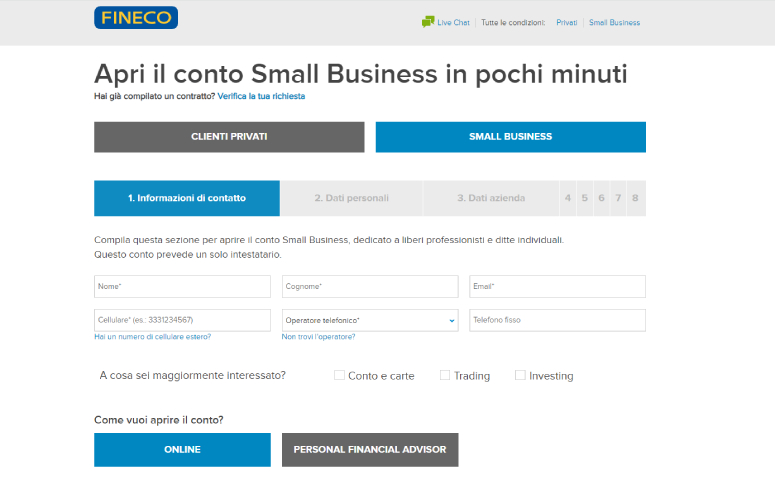Click Non trovi l'operatore link
This screenshot has width=775, height=489.
tap(318, 337)
